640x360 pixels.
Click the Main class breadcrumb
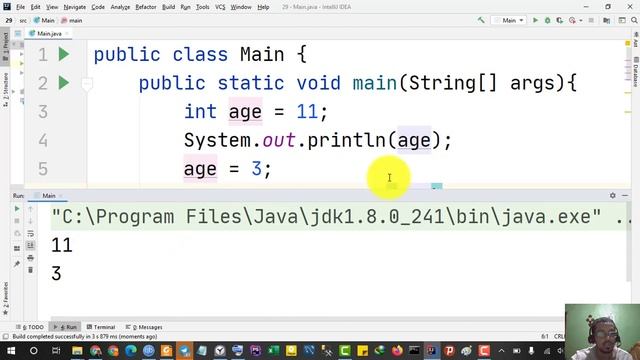tap(44, 20)
